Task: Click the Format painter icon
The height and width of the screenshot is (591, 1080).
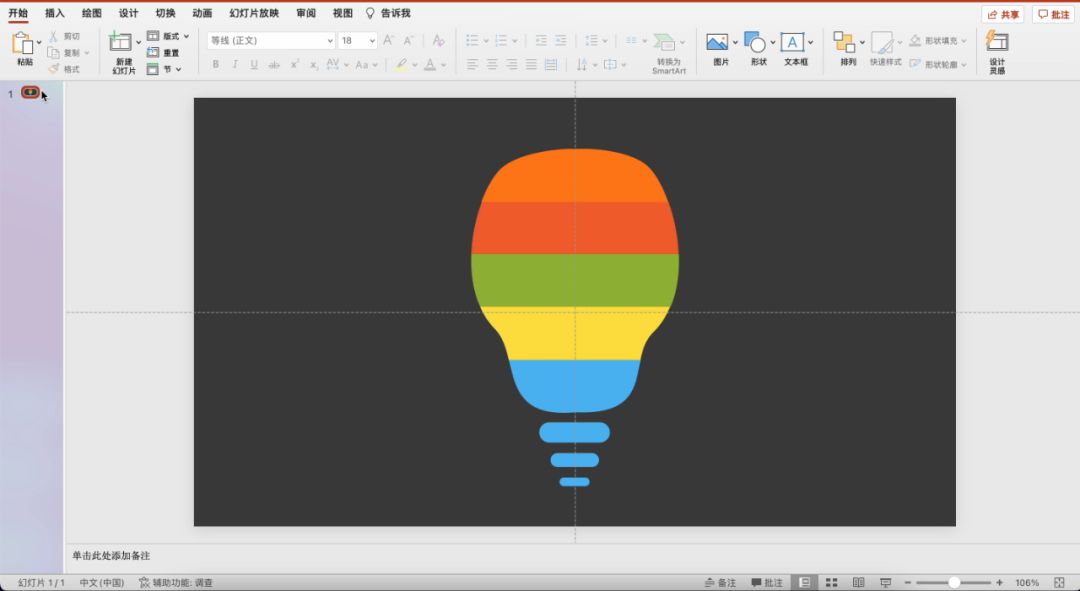Action: (x=53, y=69)
